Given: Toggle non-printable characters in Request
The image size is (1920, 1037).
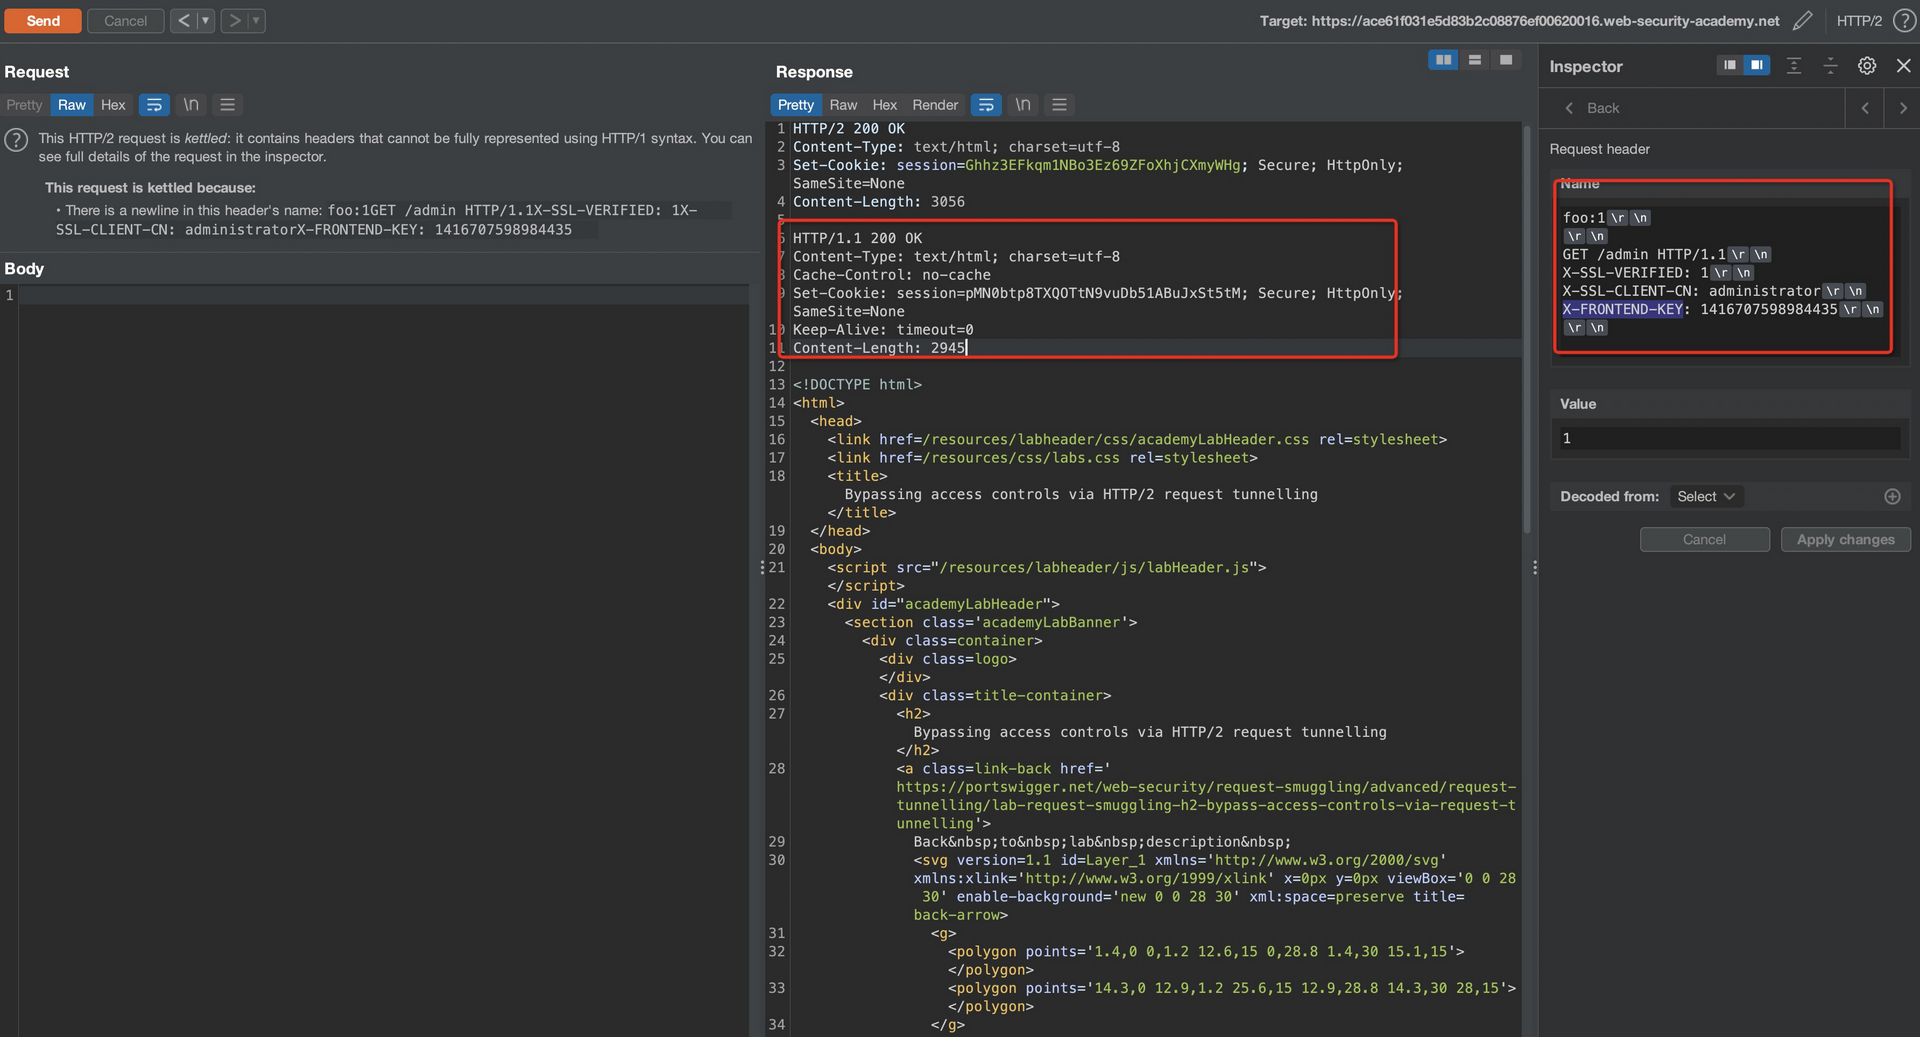Looking at the screenshot, I should (191, 105).
